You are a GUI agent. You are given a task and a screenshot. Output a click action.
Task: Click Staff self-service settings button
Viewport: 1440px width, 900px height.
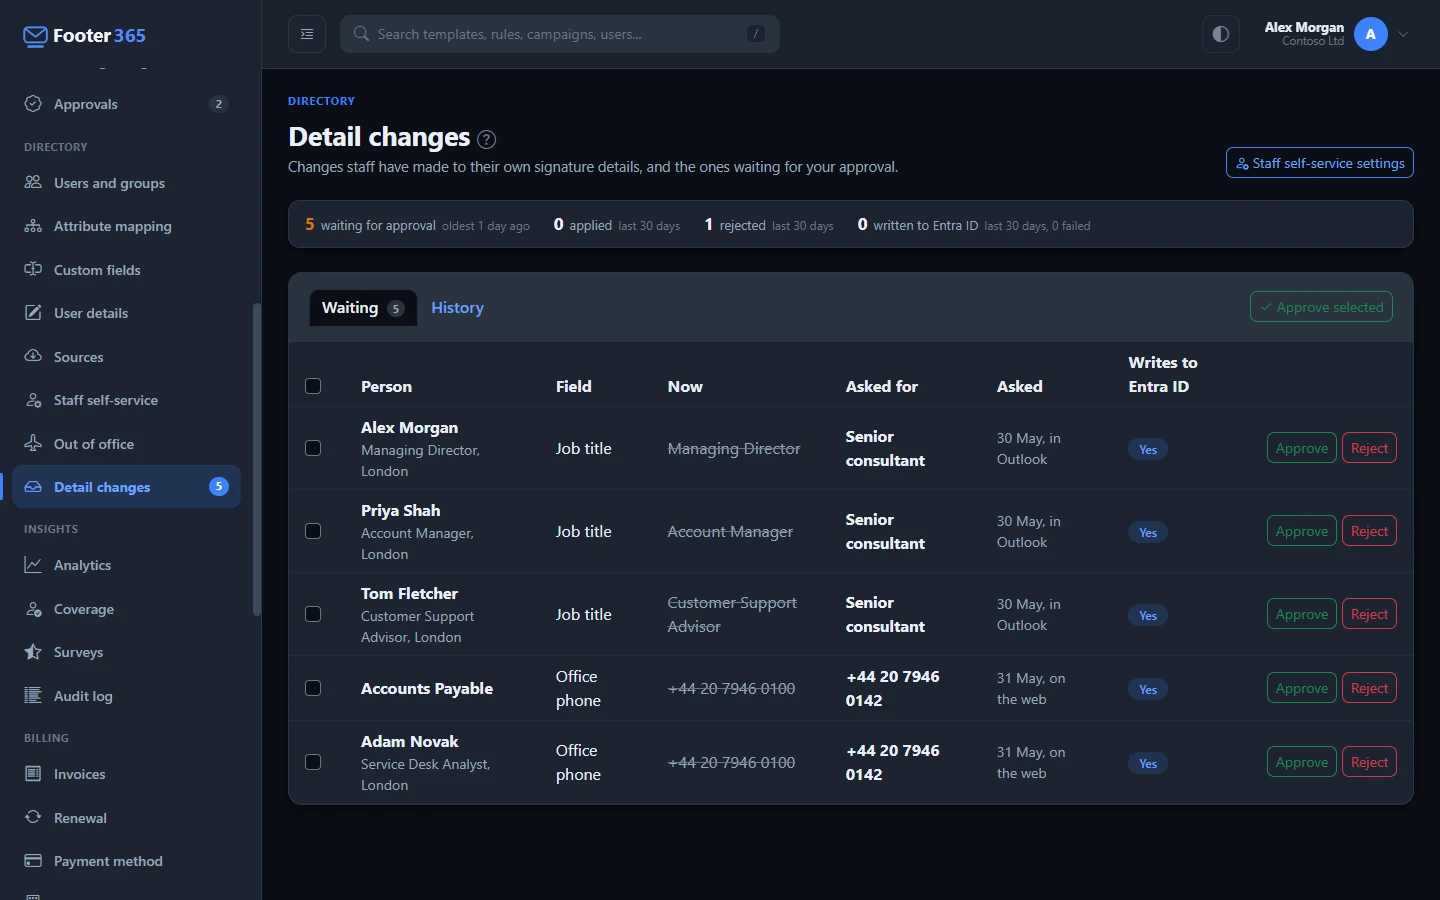1320,163
